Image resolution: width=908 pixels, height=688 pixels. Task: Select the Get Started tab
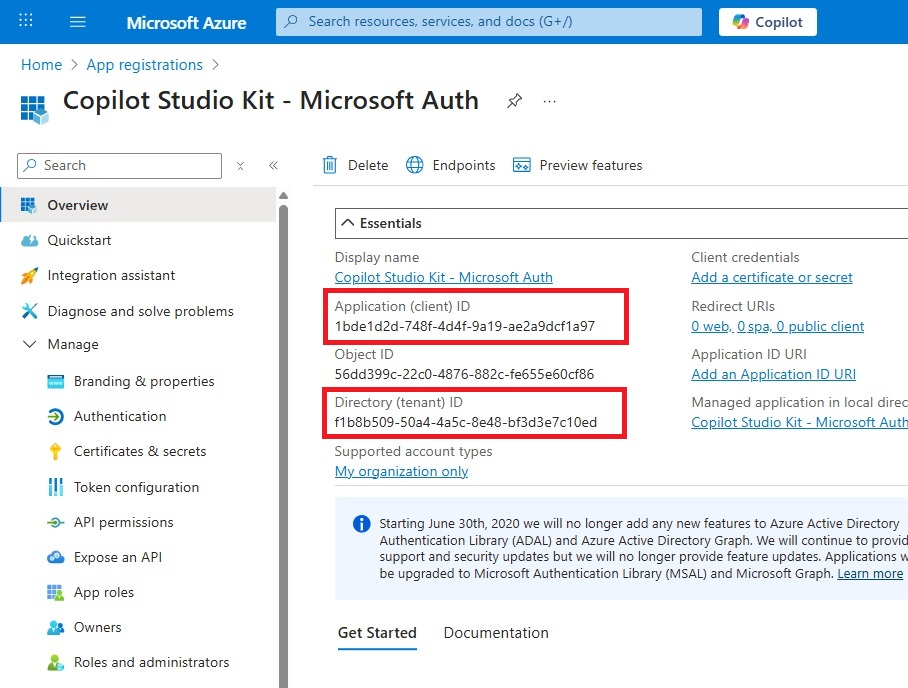pyautogui.click(x=377, y=633)
